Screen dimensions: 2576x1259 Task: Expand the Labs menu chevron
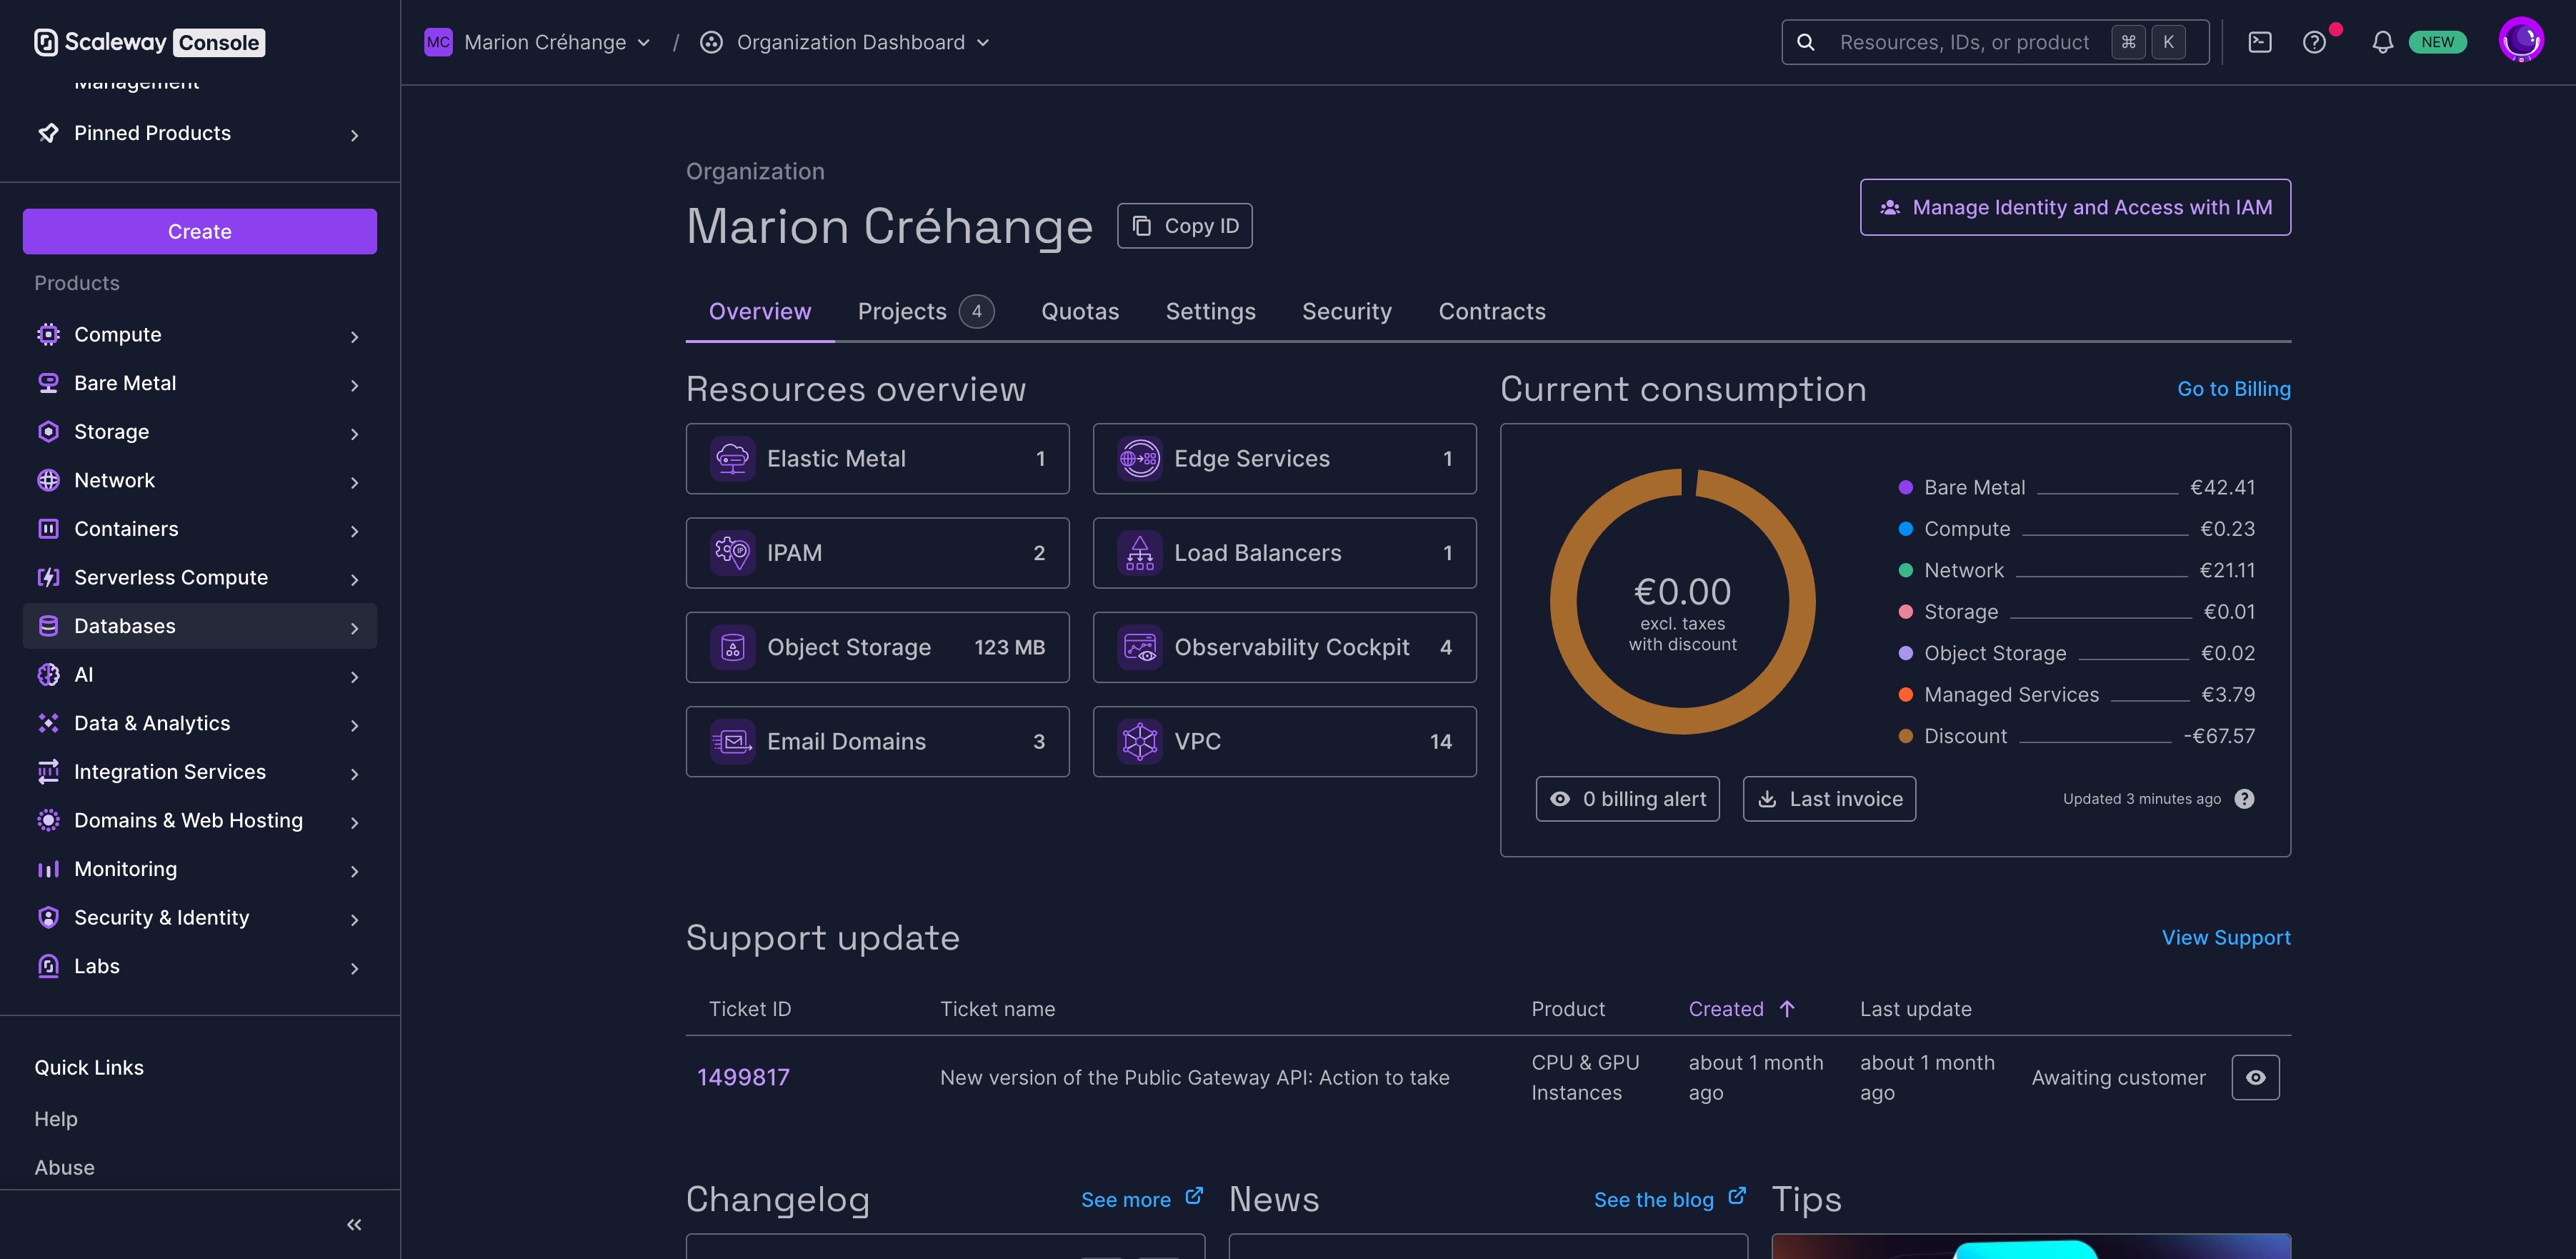click(354, 968)
